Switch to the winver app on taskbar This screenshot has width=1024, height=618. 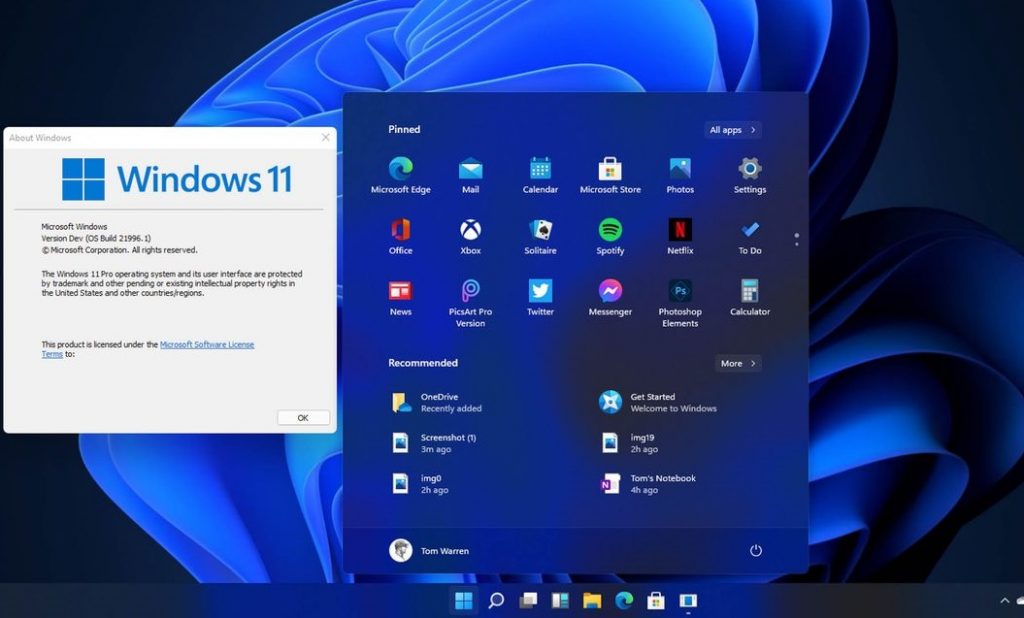tap(688, 600)
